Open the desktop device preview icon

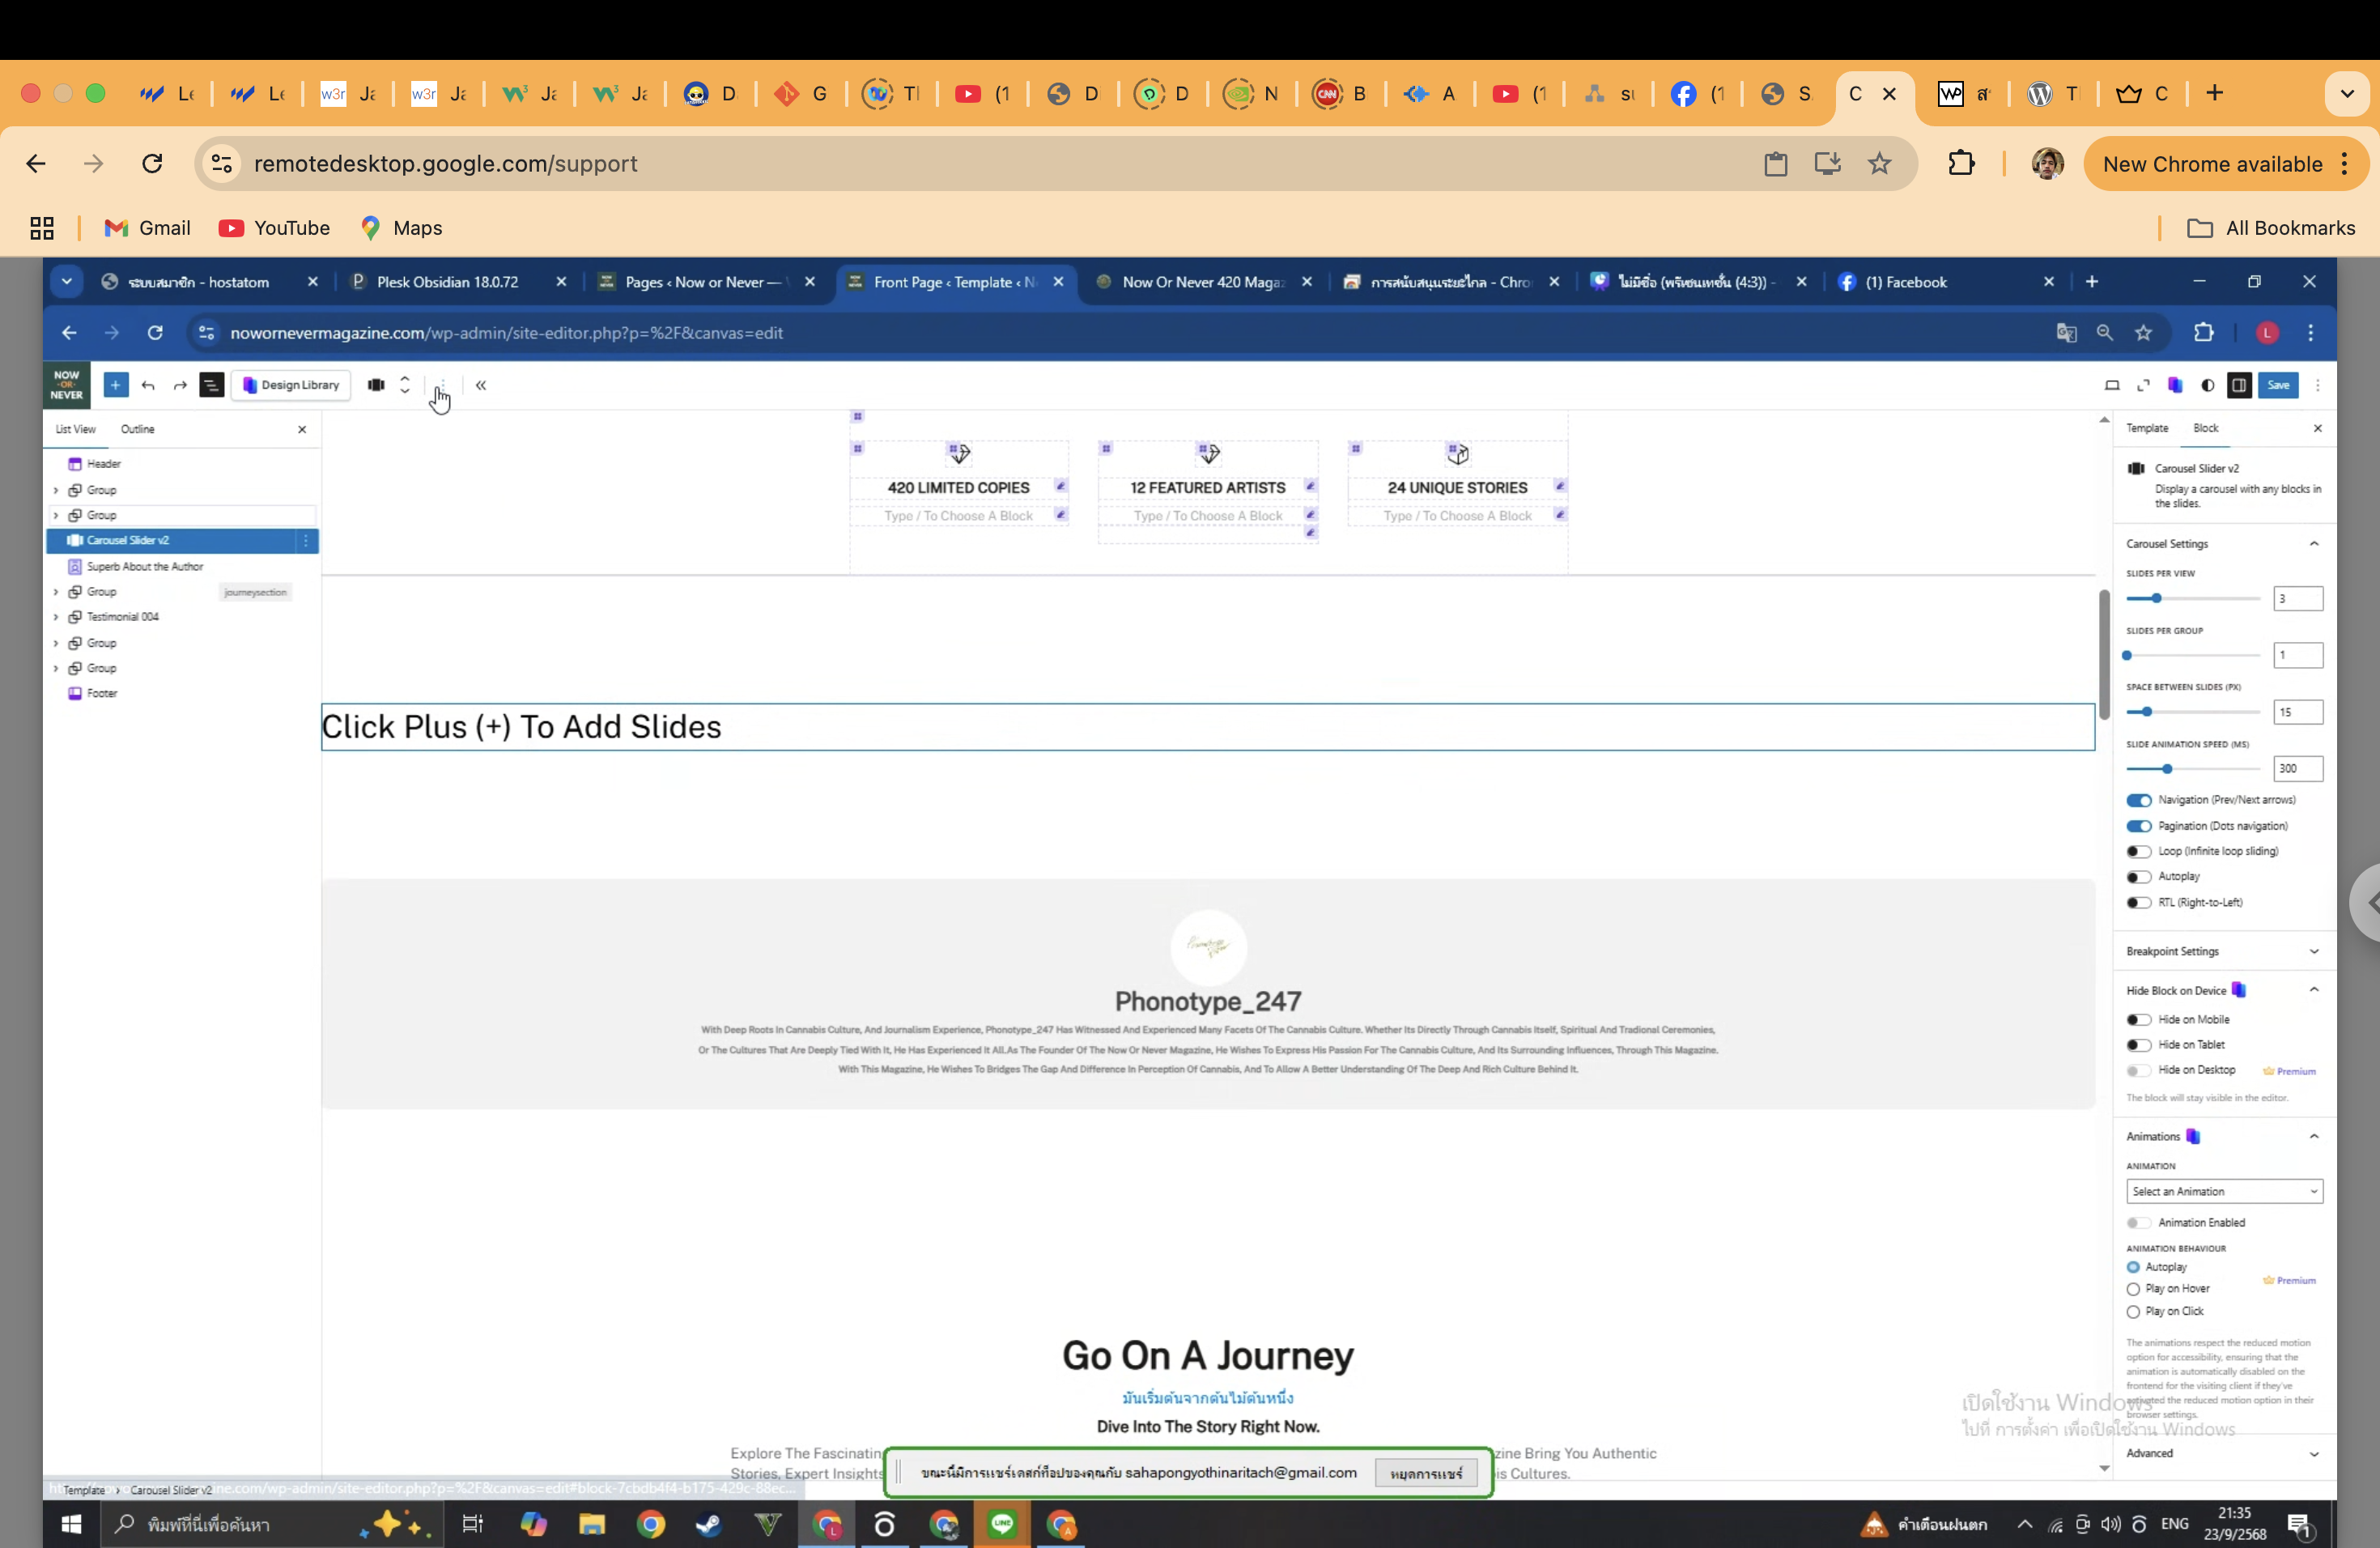point(2112,385)
